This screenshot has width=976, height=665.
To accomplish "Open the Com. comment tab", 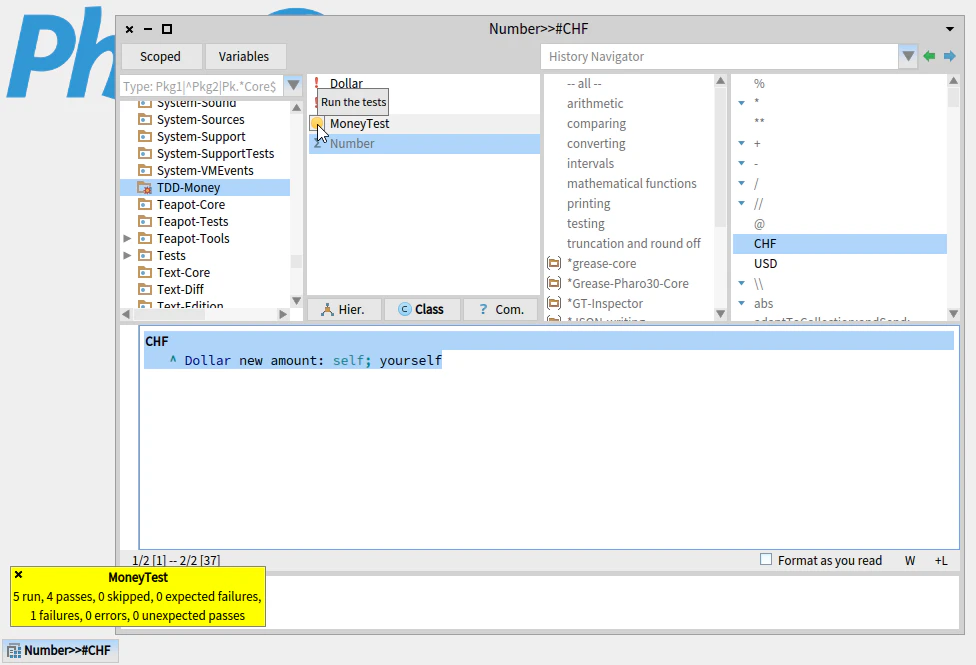I will click(500, 309).
